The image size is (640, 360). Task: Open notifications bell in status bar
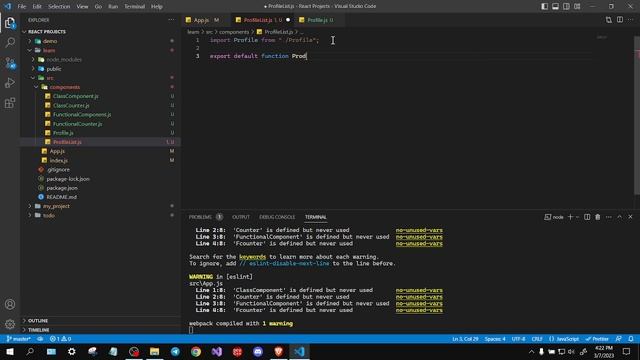(631, 339)
